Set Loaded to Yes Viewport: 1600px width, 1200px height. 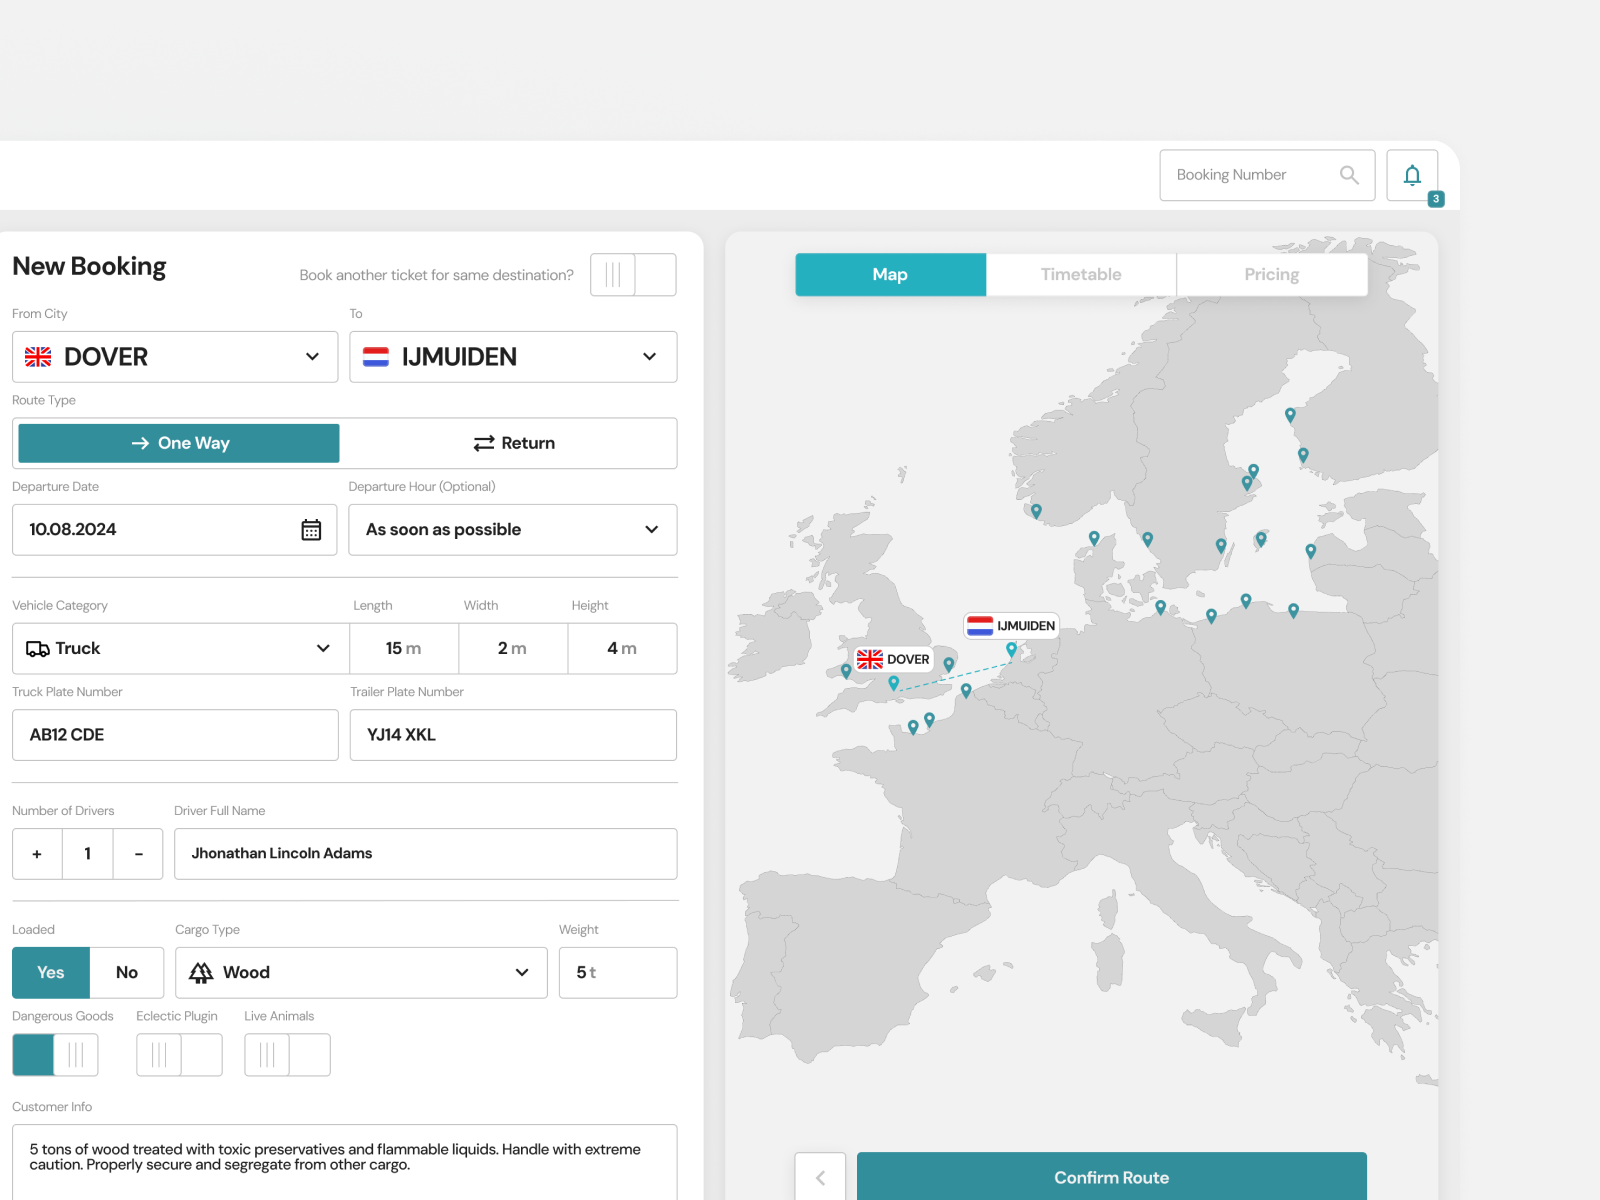[51, 973]
